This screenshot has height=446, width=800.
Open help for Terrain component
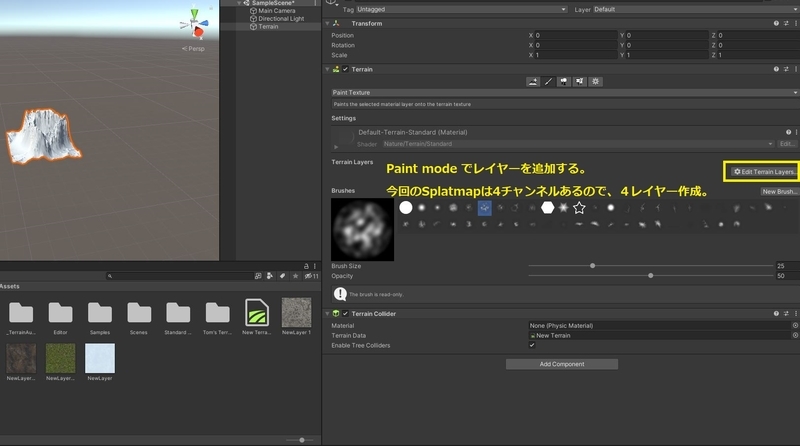(776, 69)
